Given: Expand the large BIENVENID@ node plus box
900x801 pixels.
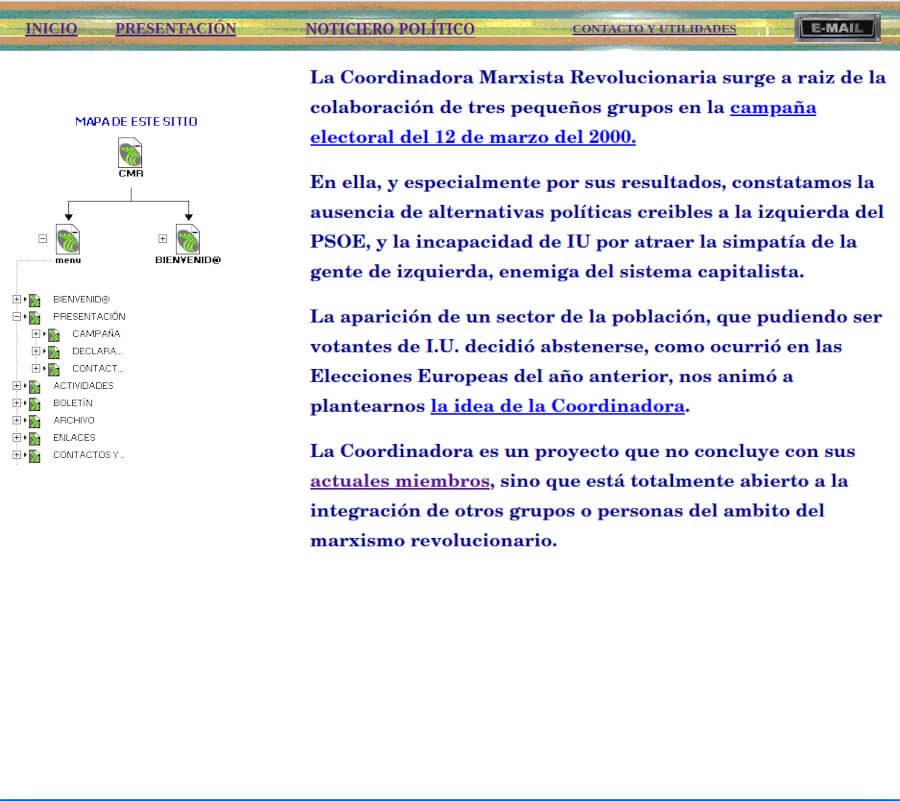Looking at the screenshot, I should (x=163, y=238).
